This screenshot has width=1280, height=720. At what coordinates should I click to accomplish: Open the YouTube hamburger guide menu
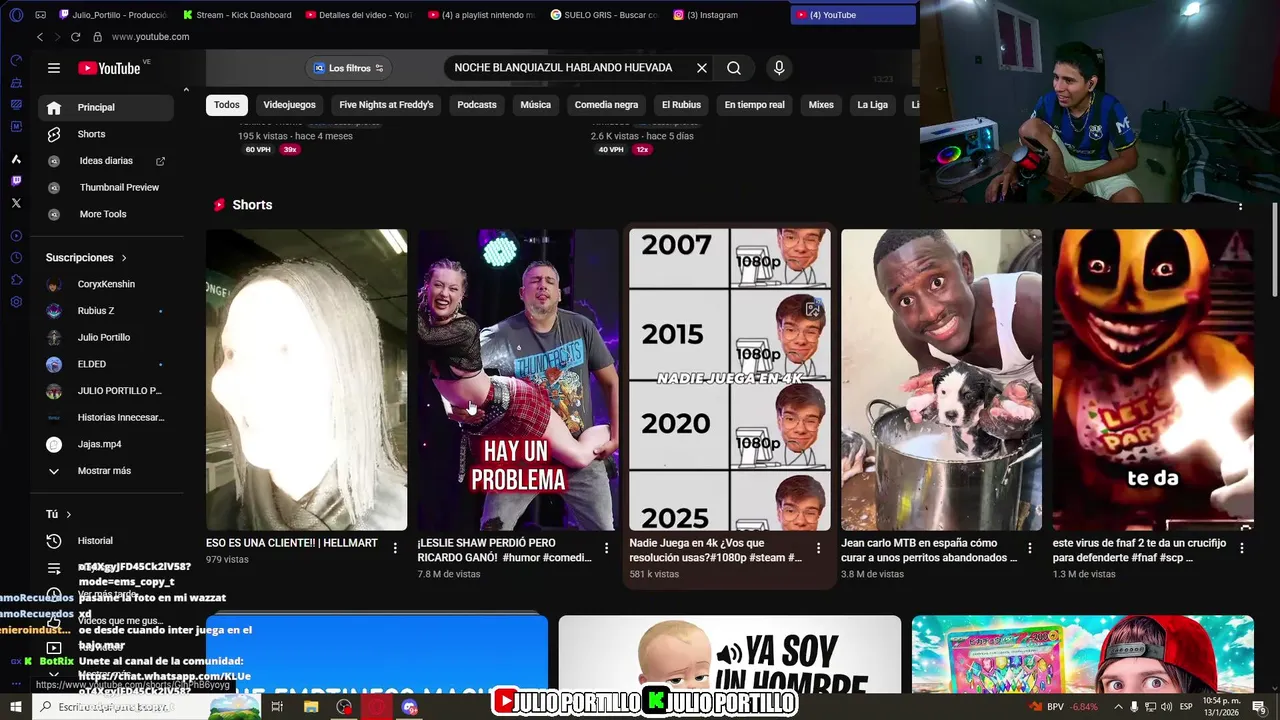[54, 68]
